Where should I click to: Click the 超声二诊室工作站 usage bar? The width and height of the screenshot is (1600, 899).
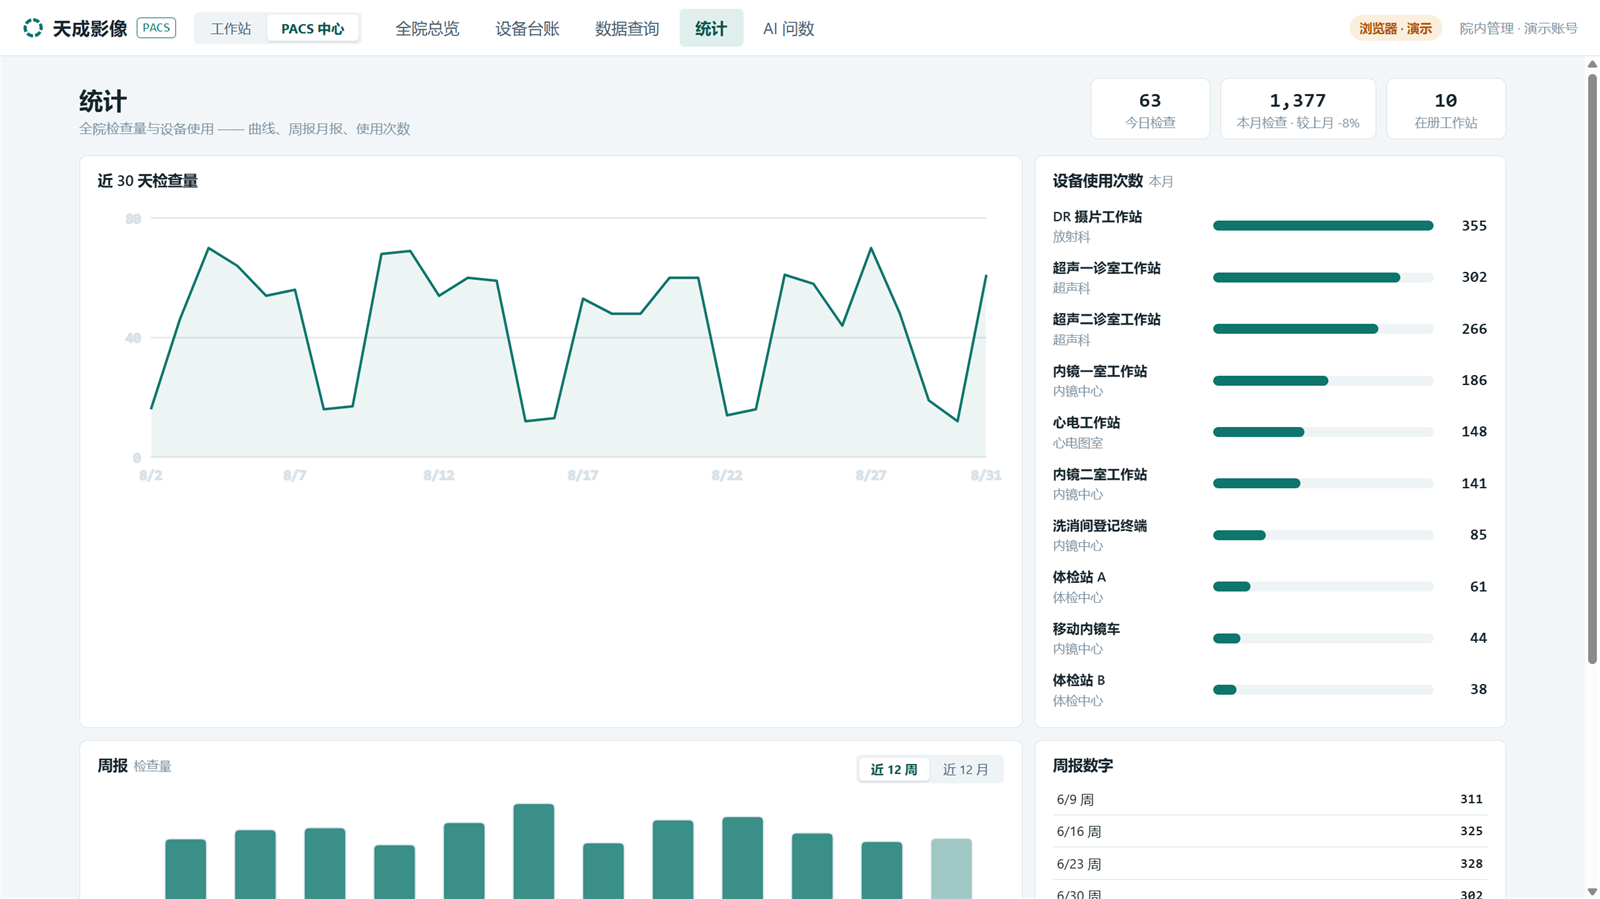coord(1323,329)
